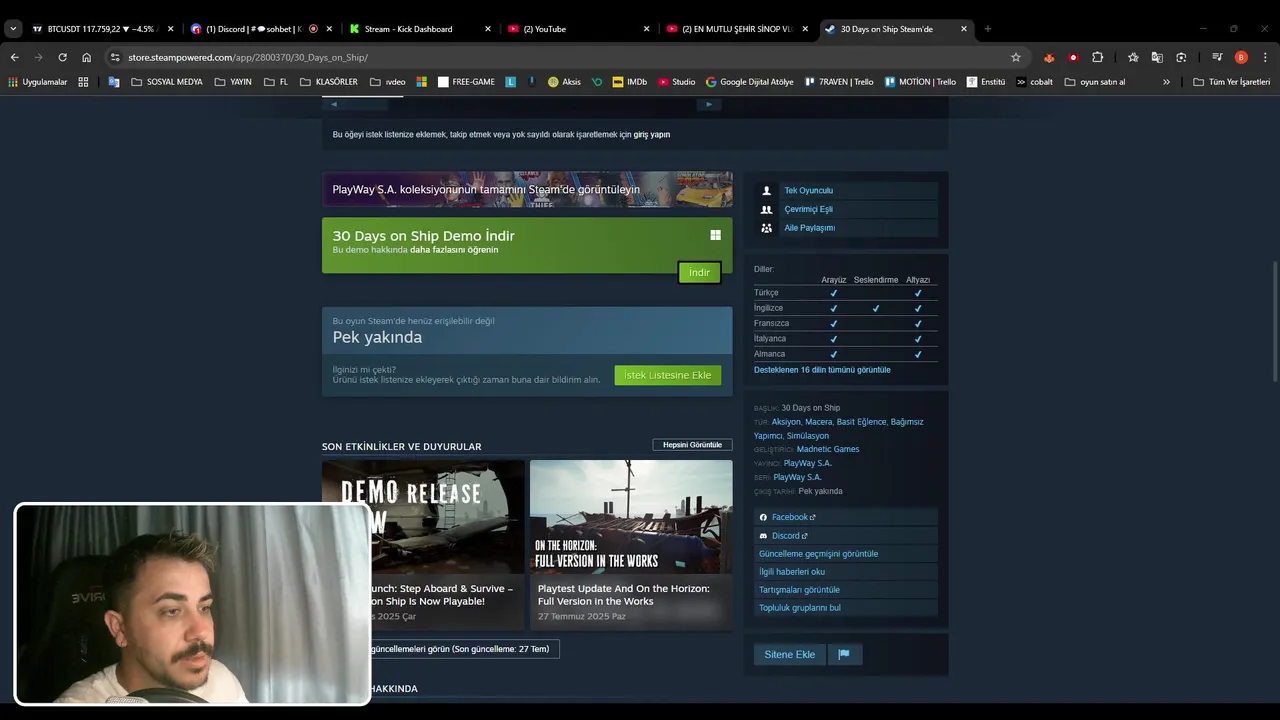1280x720 pixels.
Task: Open the 7RAVEN Trello bookmark
Action: coord(839,82)
